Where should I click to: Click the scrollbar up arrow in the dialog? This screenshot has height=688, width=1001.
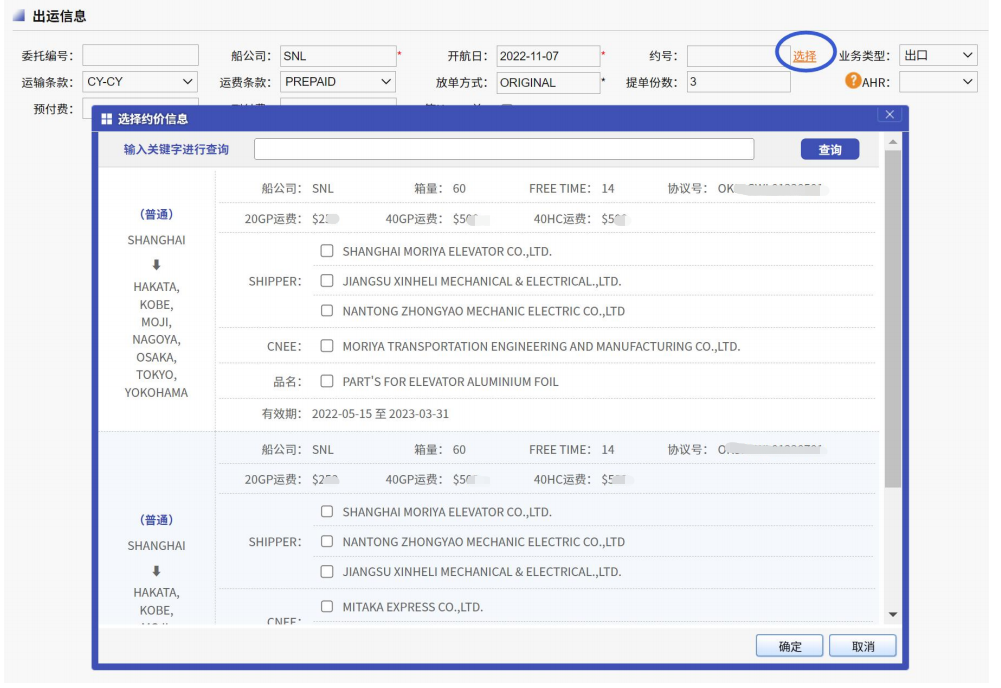click(892, 142)
